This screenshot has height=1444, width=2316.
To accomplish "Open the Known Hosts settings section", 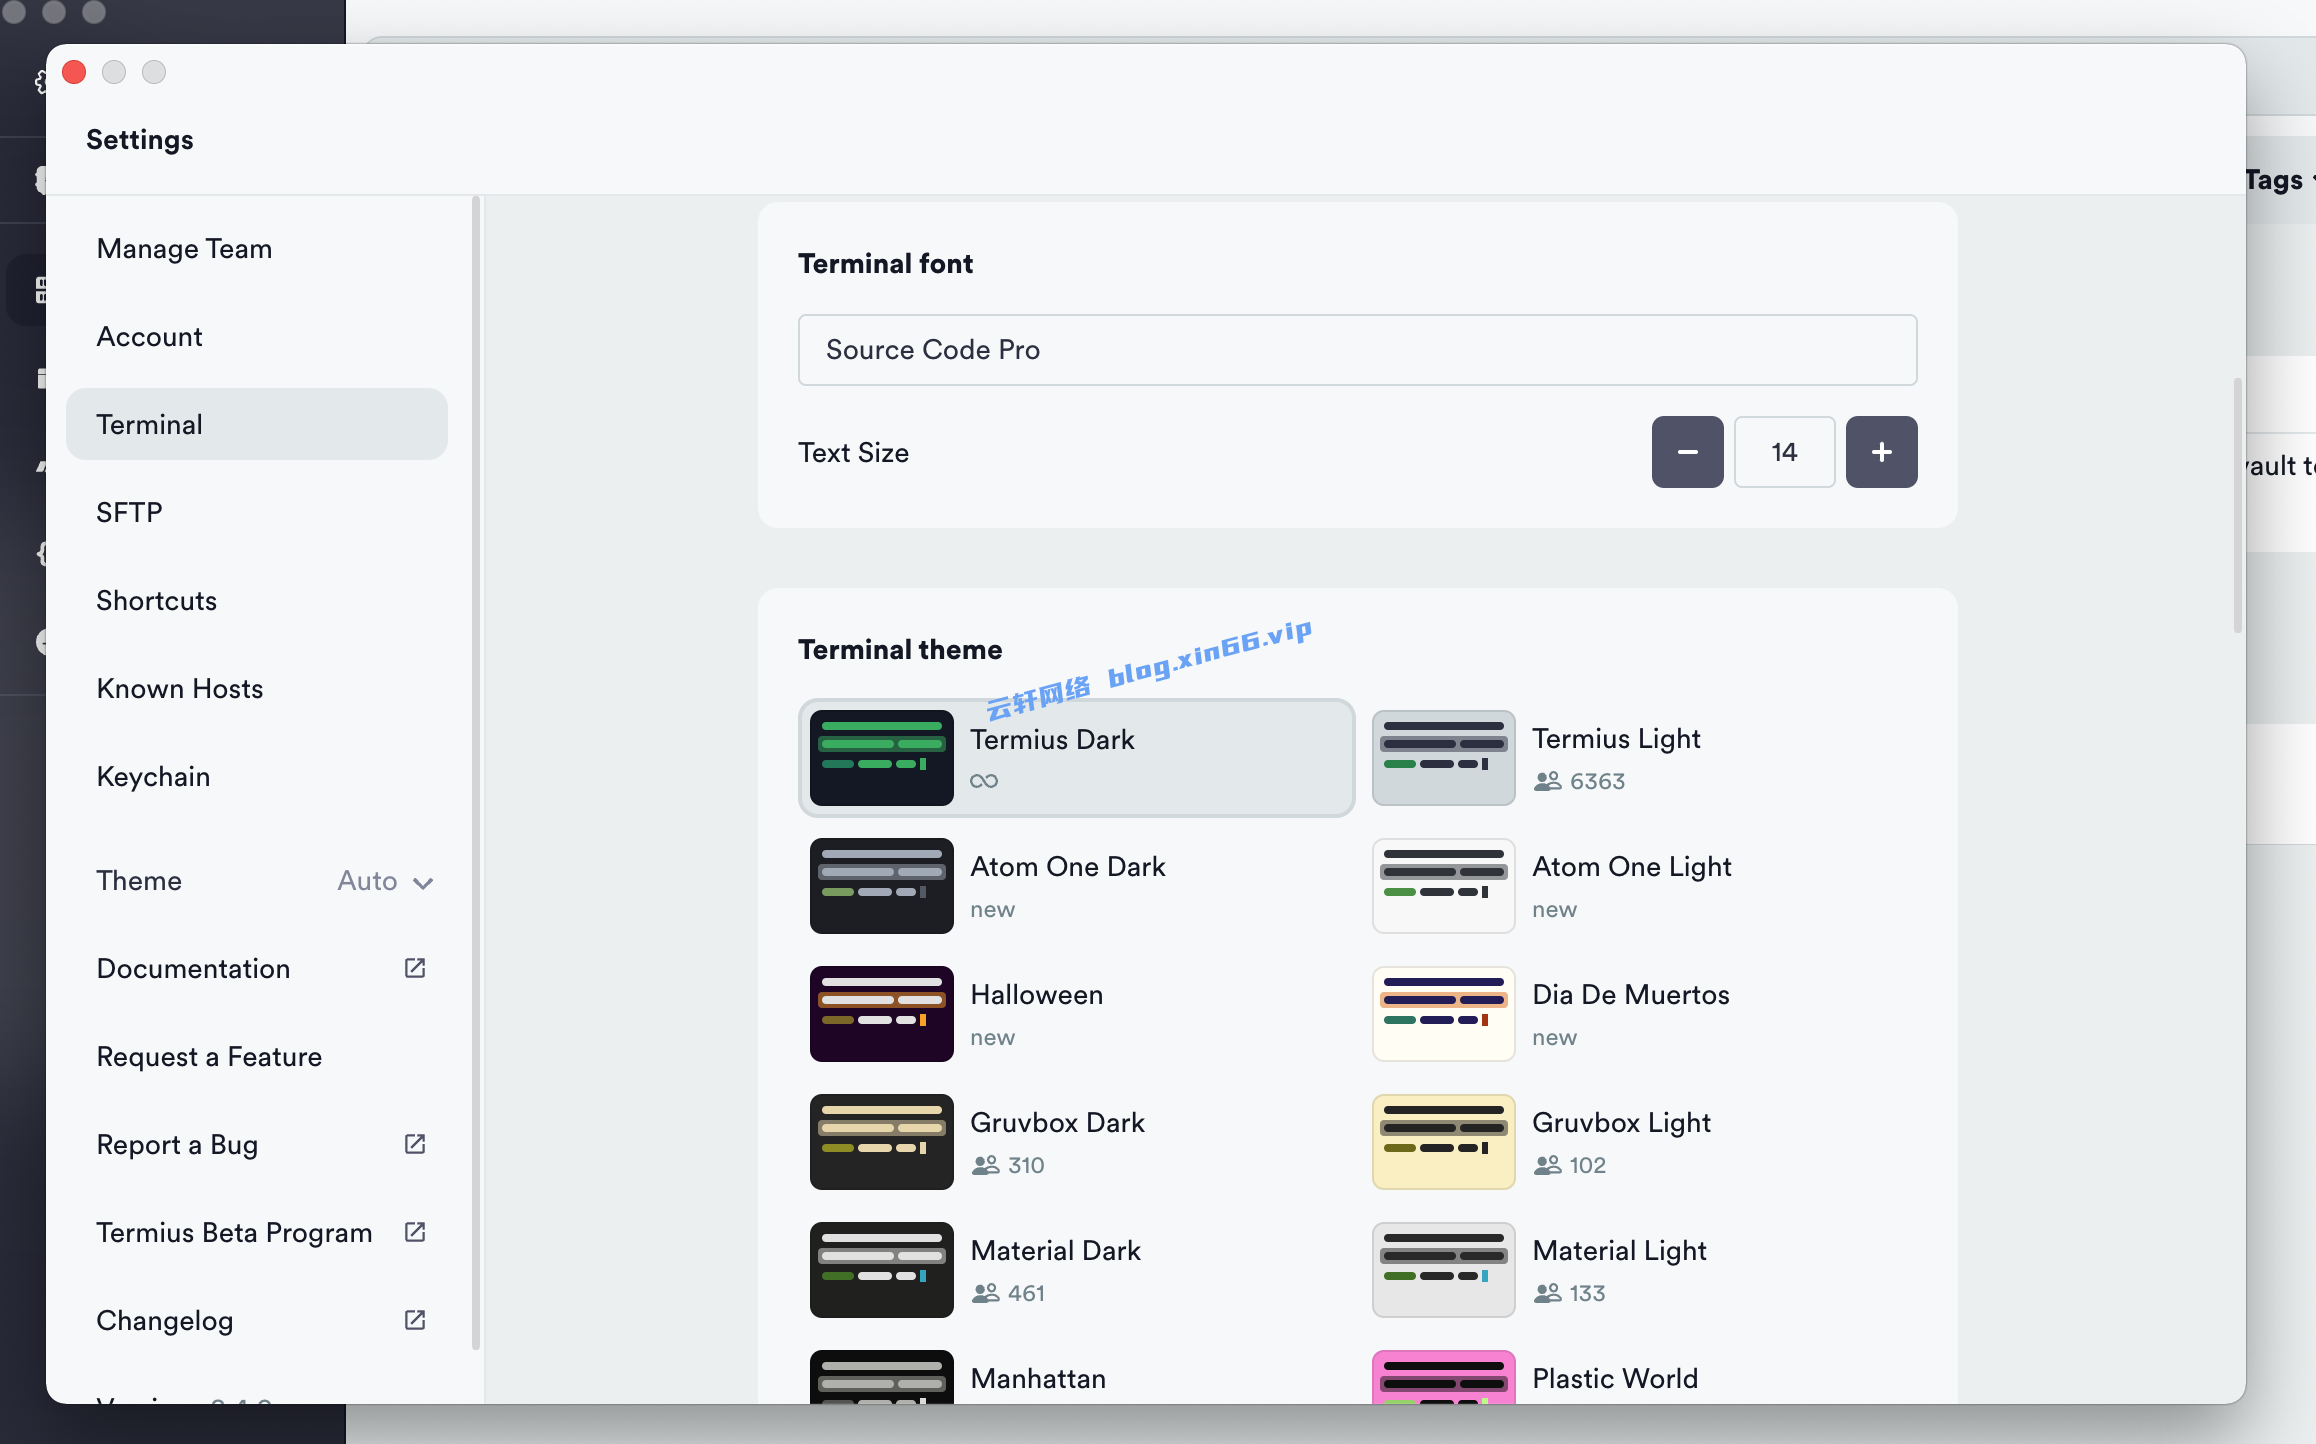I will (x=256, y=688).
